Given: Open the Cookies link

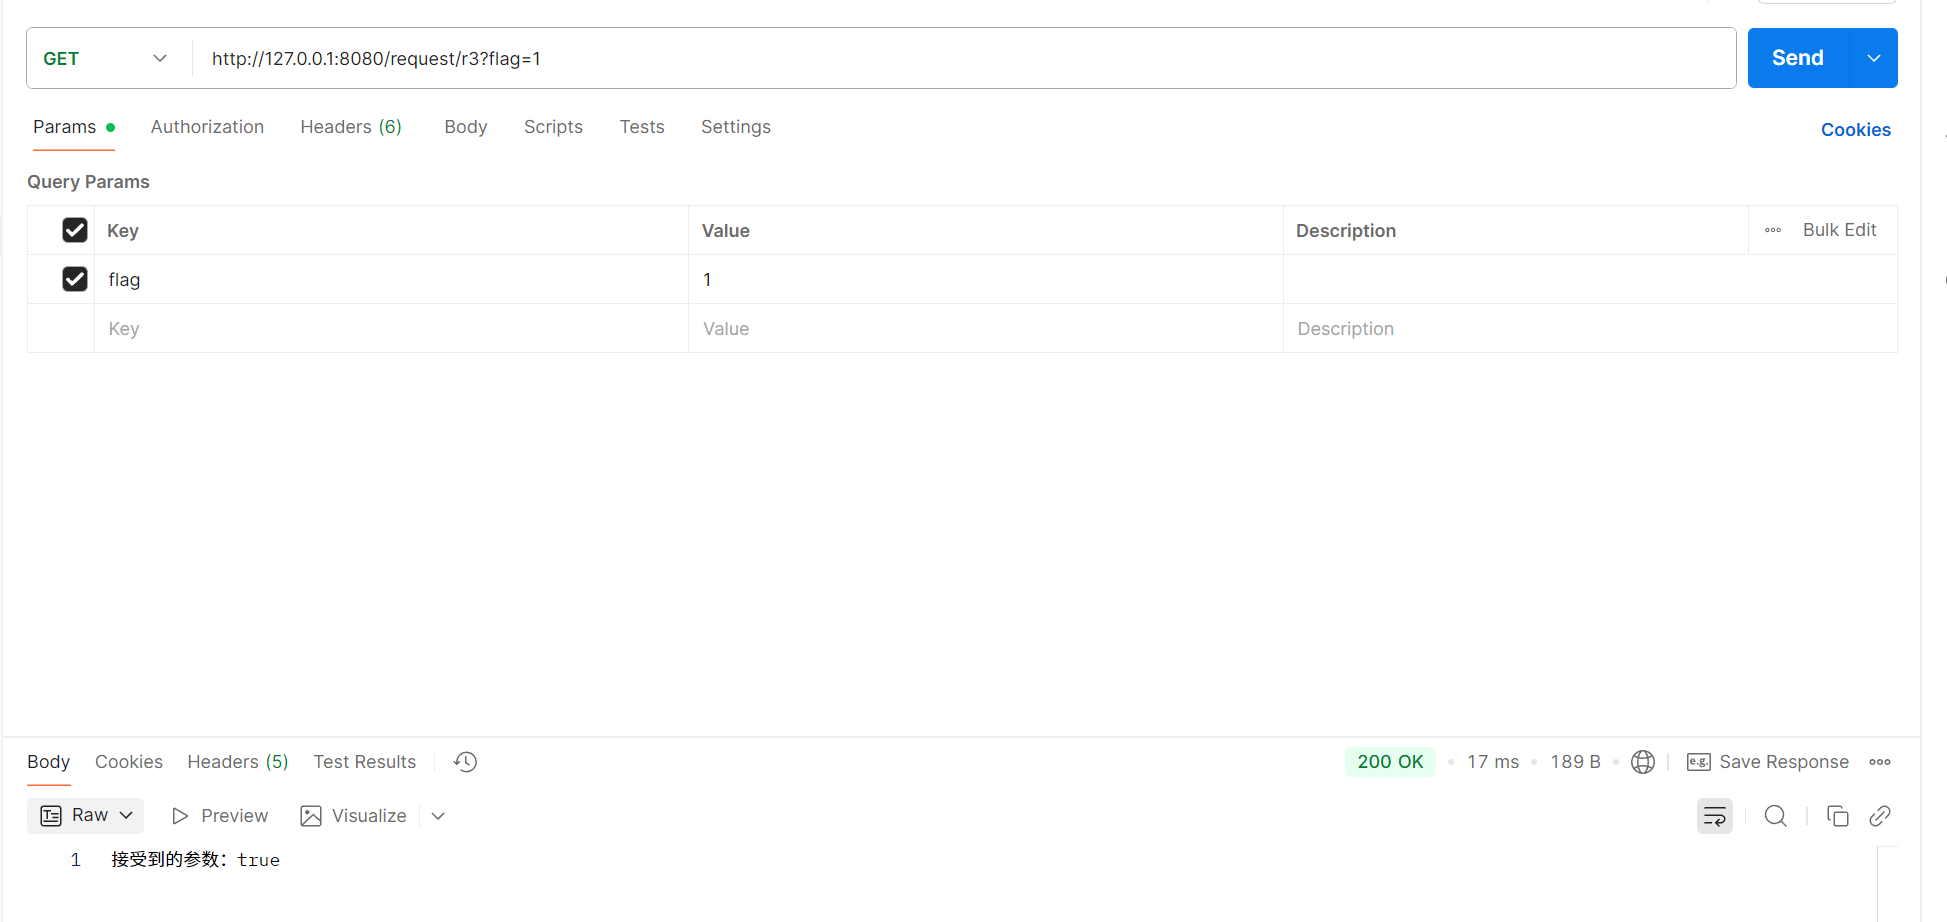Looking at the screenshot, I should [x=1856, y=130].
